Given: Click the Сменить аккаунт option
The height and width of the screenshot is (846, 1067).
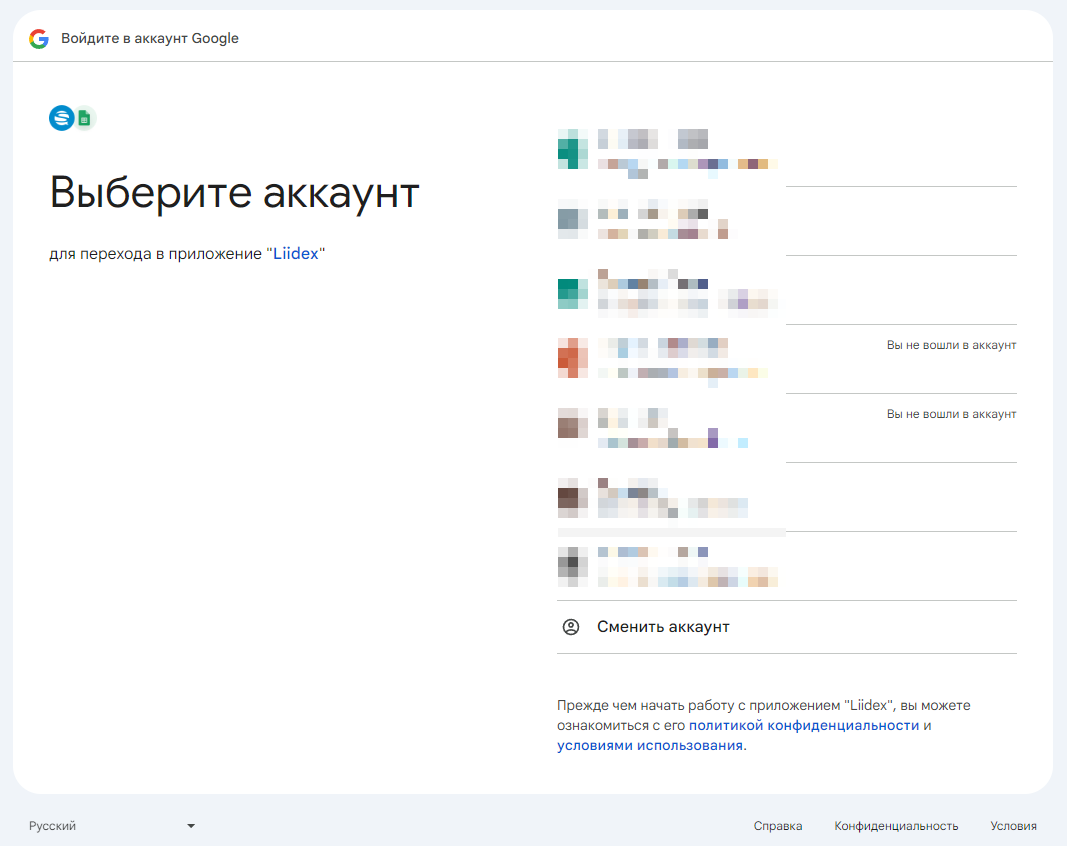Looking at the screenshot, I should (663, 627).
